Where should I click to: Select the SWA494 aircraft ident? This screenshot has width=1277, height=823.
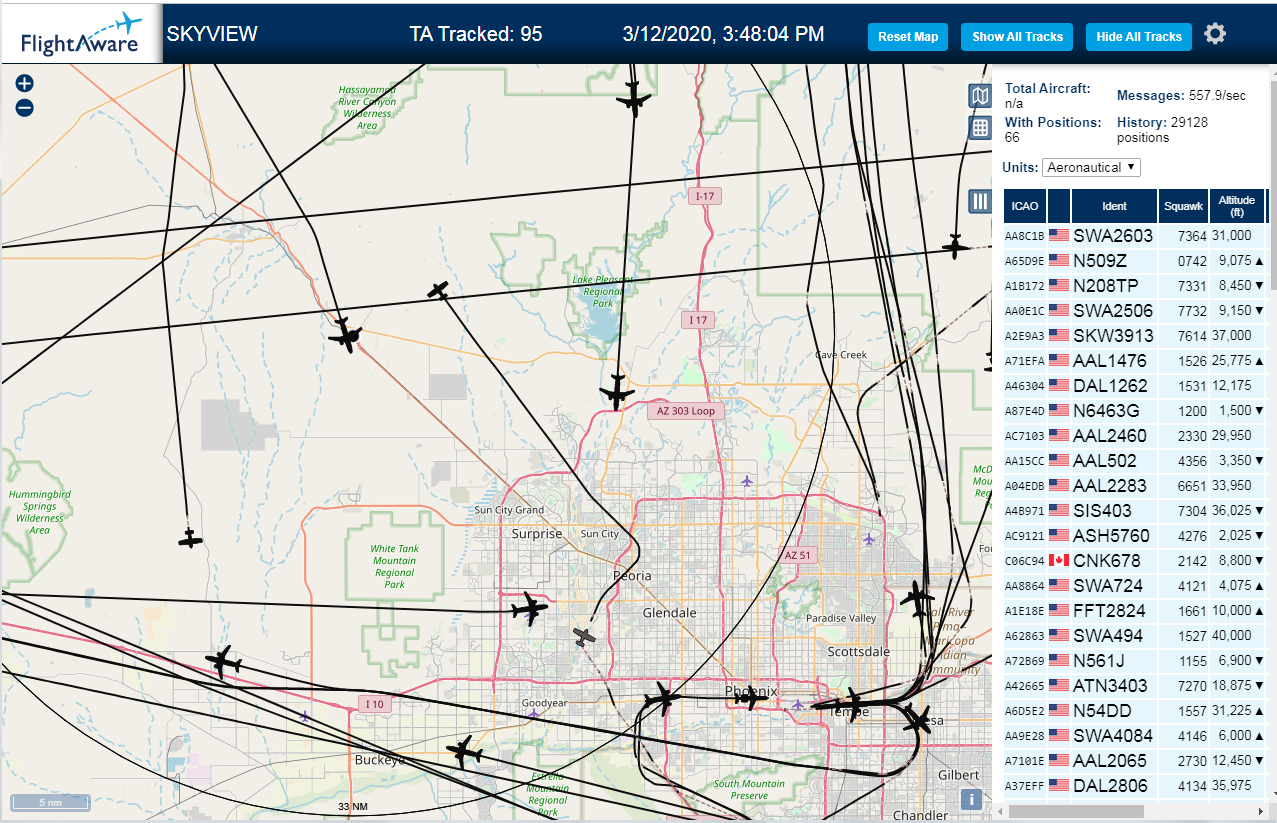point(1107,636)
